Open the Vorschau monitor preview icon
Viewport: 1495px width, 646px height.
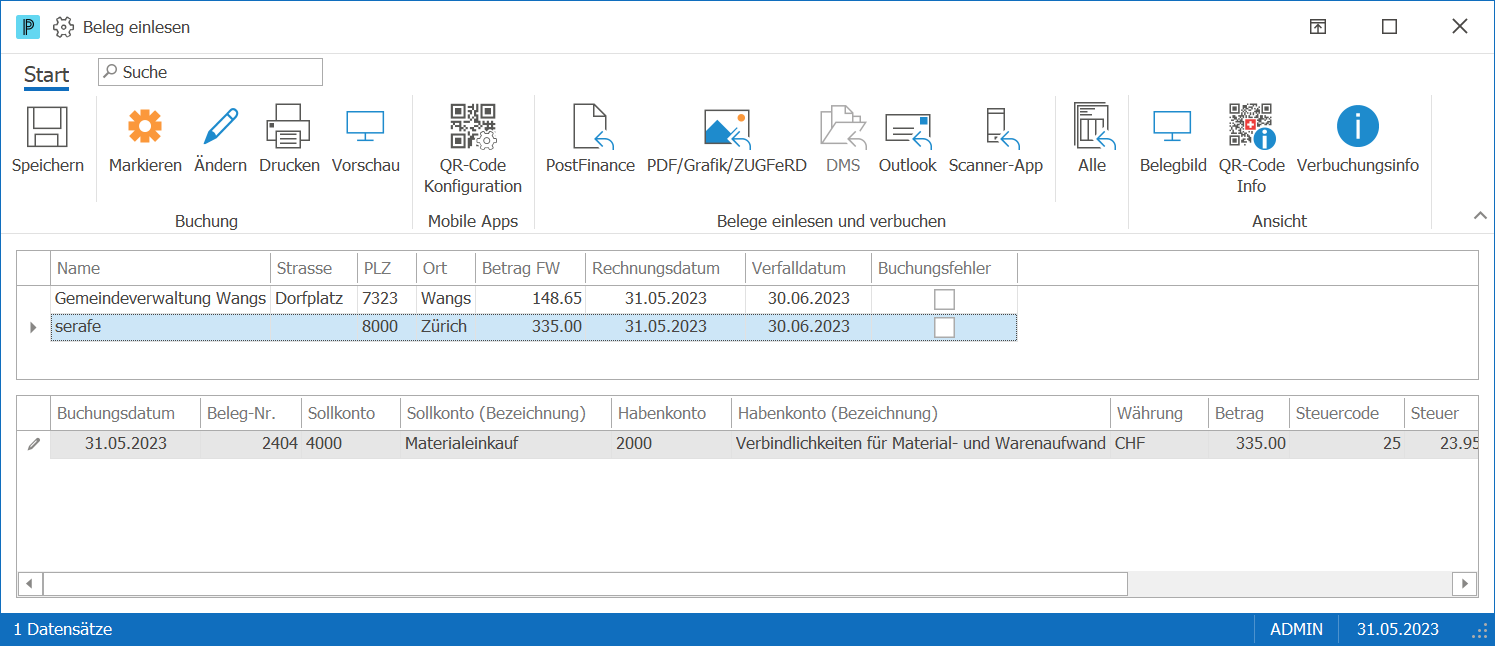[x=366, y=127]
